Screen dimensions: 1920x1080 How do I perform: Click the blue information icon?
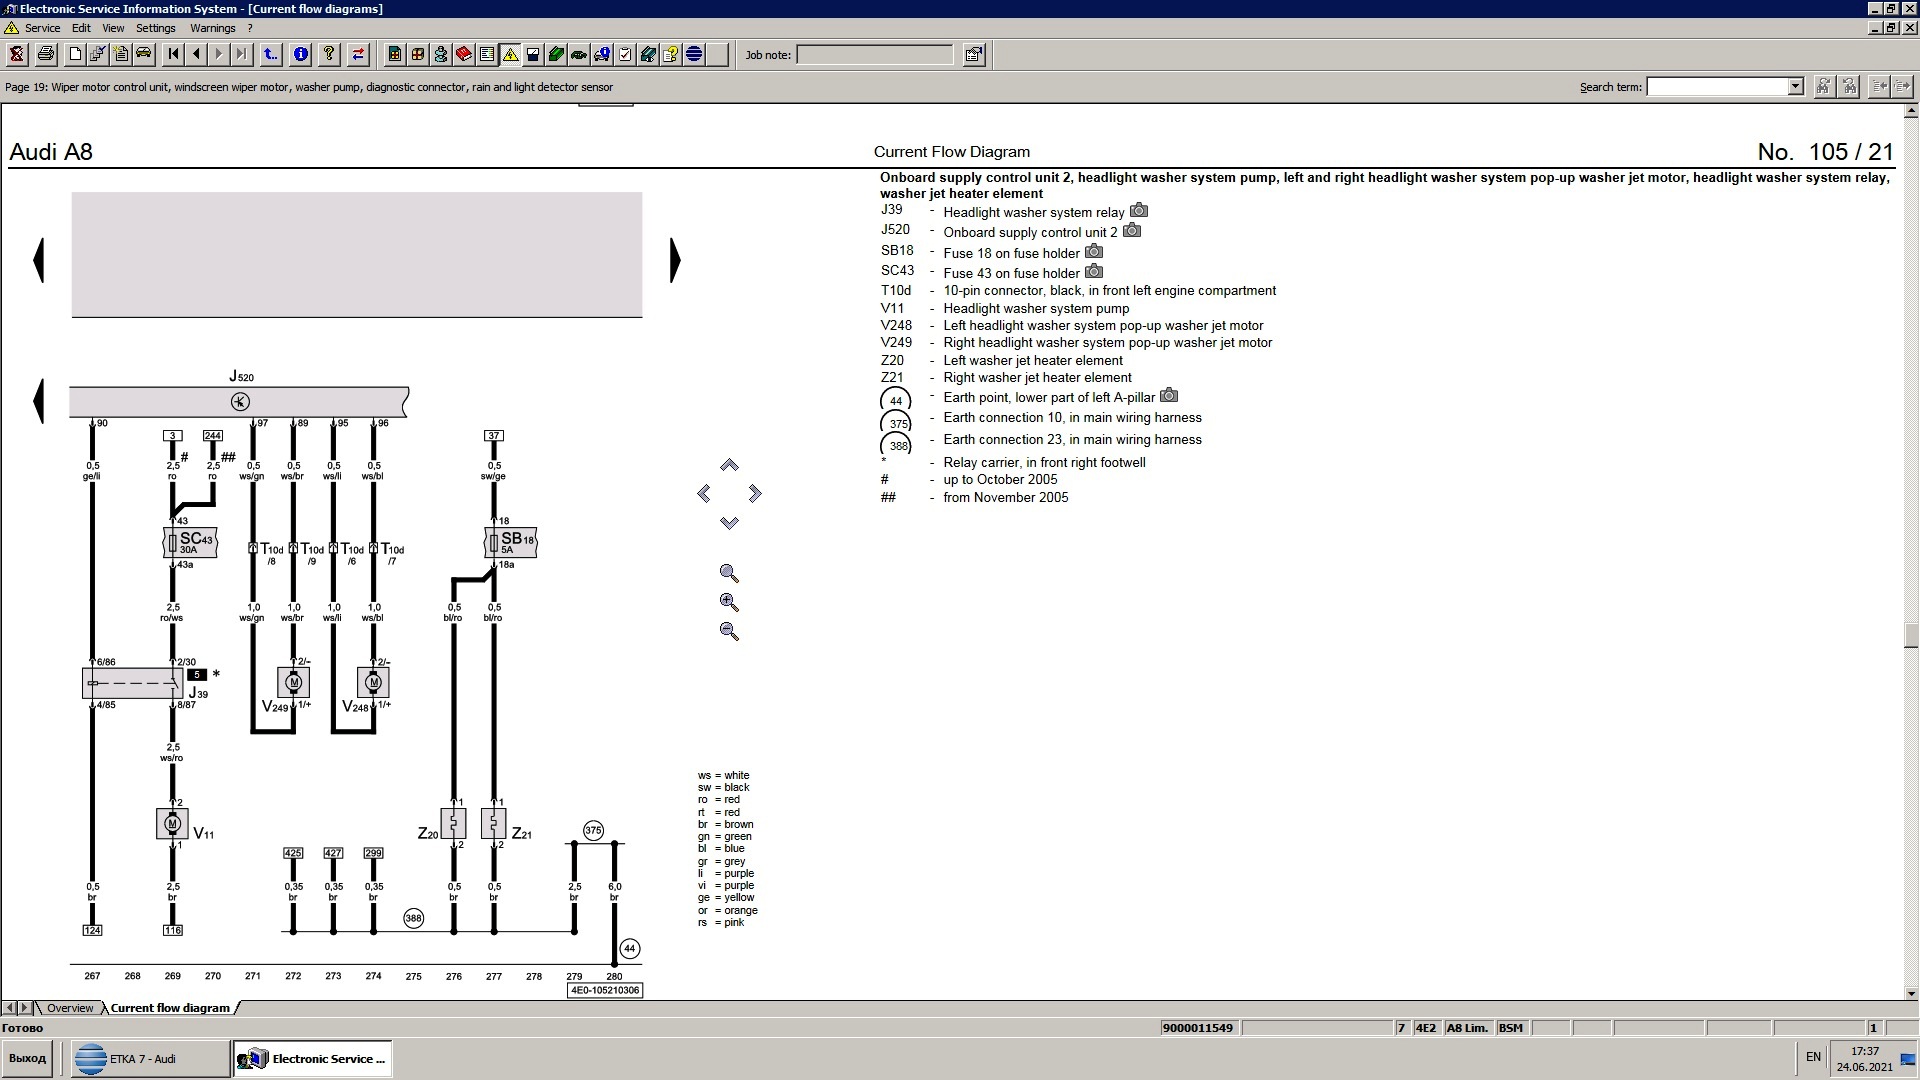pos(300,55)
